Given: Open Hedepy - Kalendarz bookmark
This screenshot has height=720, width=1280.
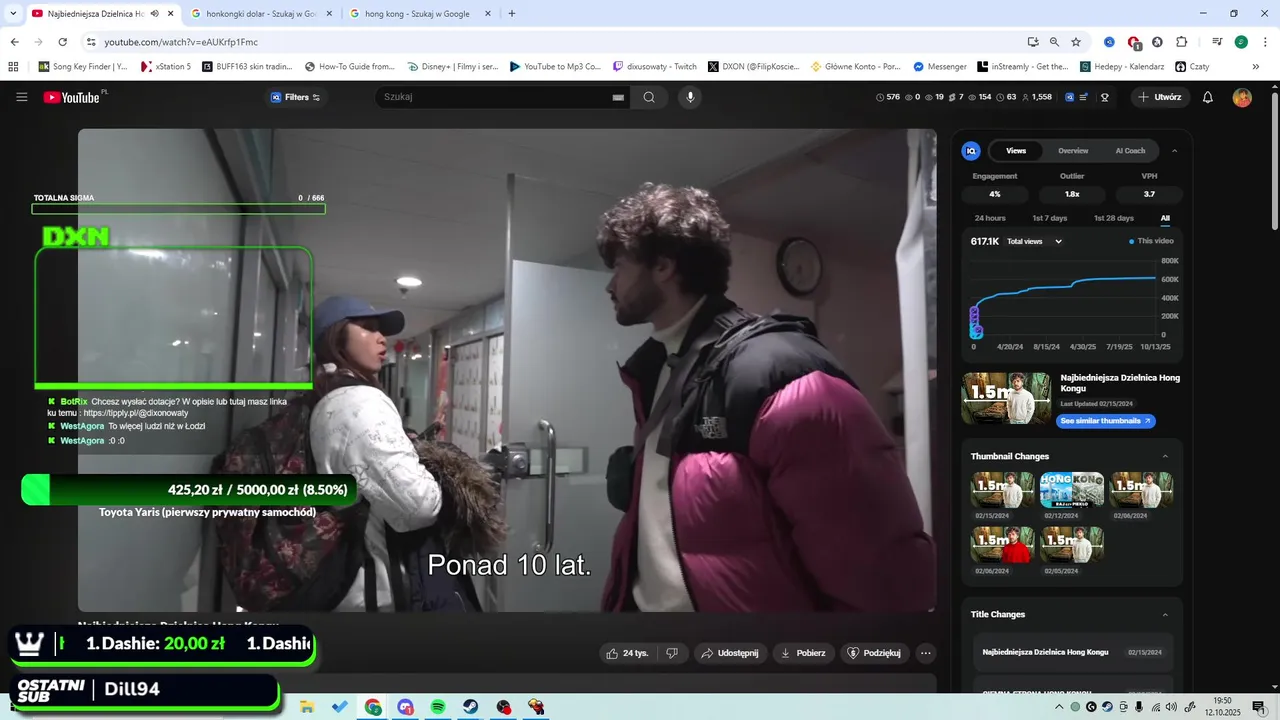Looking at the screenshot, I should pos(1122,67).
